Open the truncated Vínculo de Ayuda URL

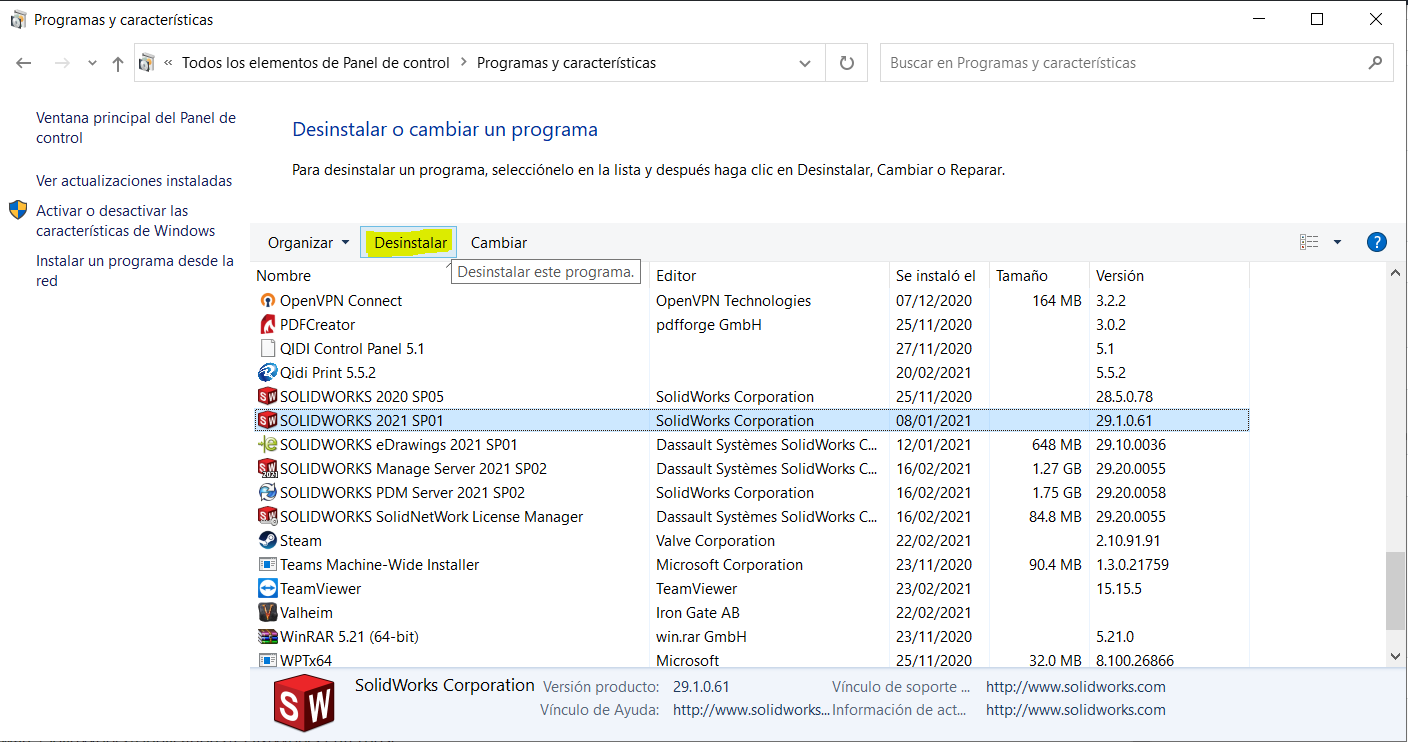[751, 710]
